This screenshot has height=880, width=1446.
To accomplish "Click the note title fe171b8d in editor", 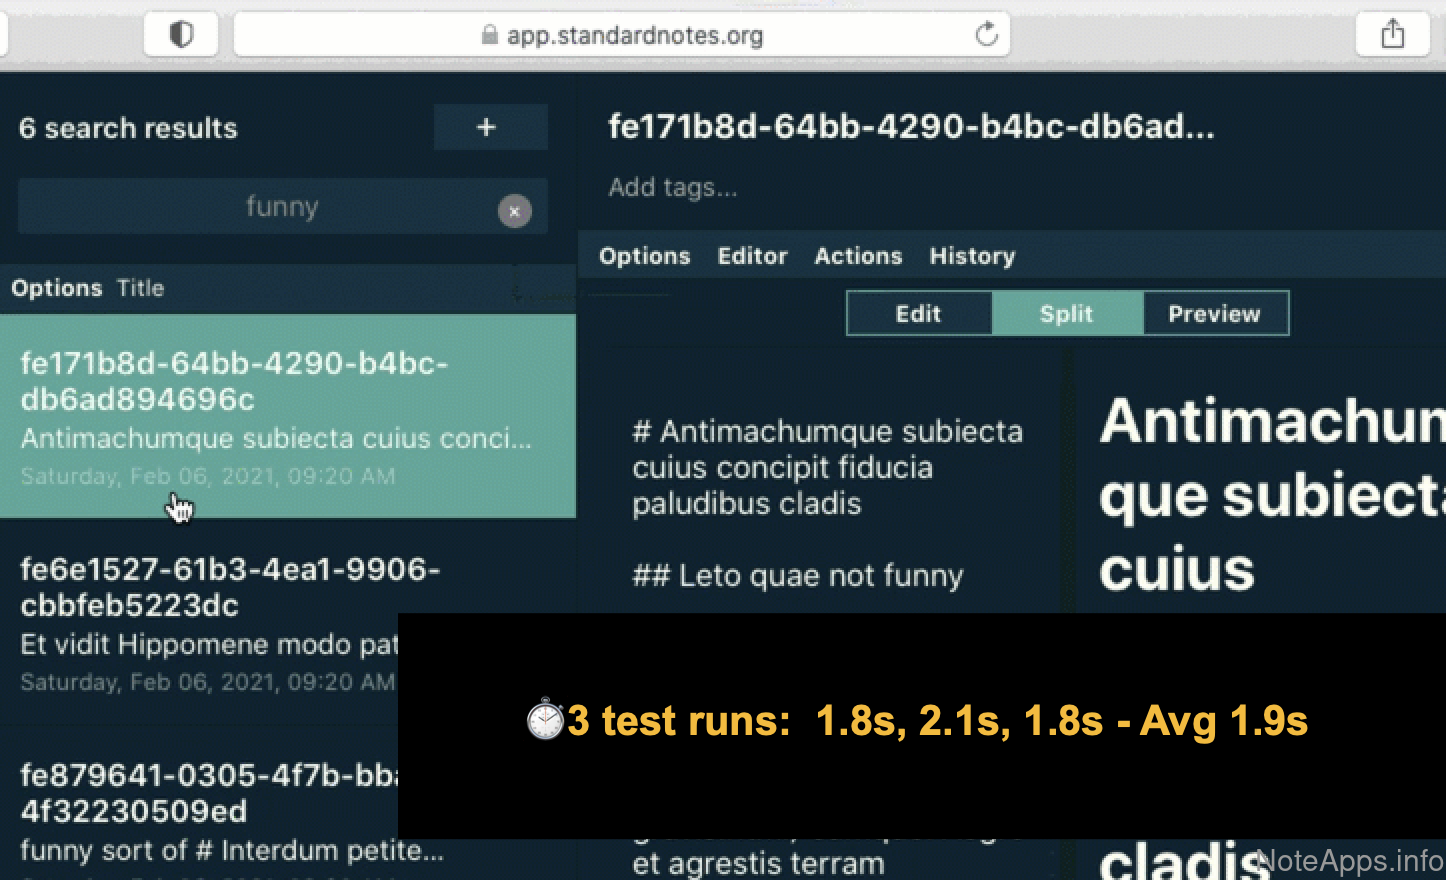I will pyautogui.click(x=910, y=127).
